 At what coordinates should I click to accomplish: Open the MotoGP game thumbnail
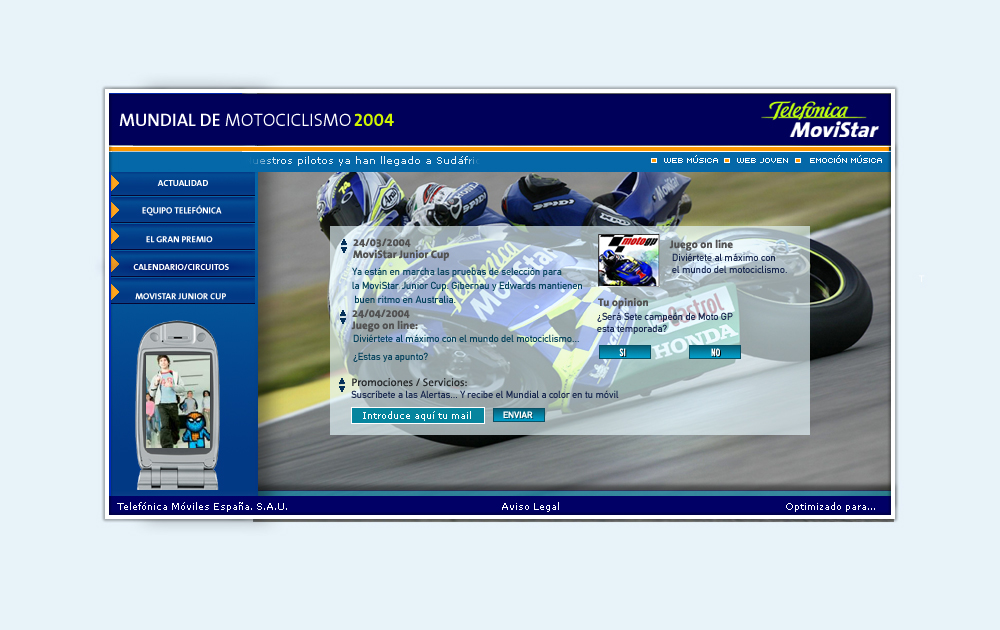click(628, 260)
